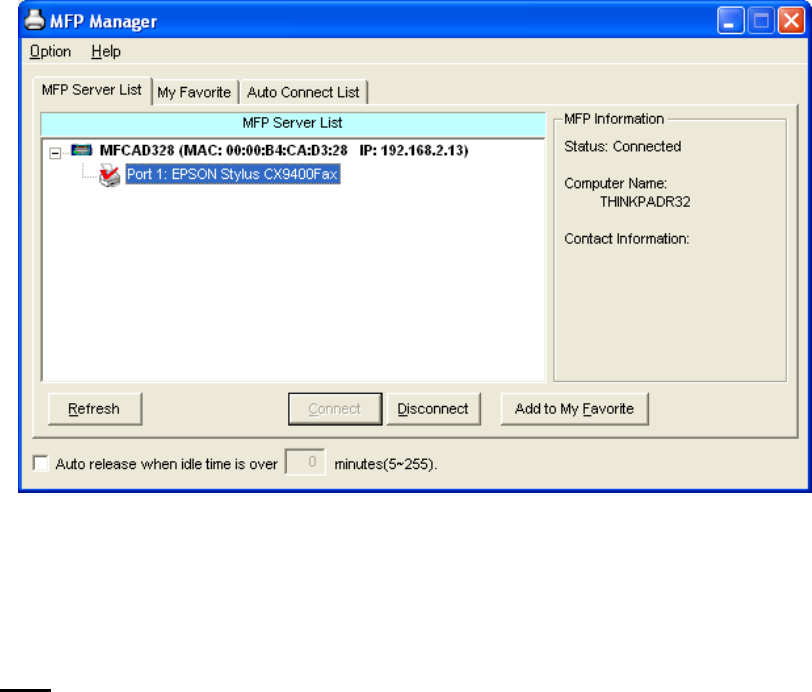Open the Help menu
812x692 pixels.
[x=106, y=51]
